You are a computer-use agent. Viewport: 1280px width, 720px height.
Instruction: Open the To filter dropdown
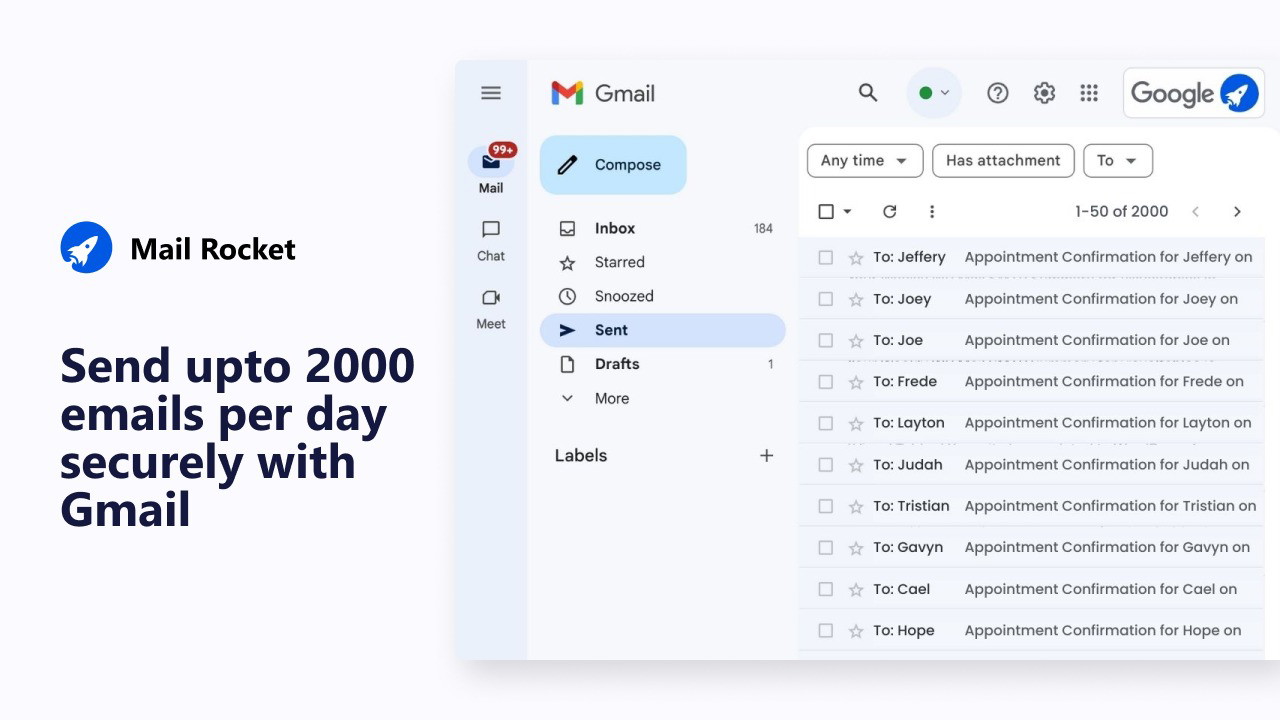[x=1117, y=161]
